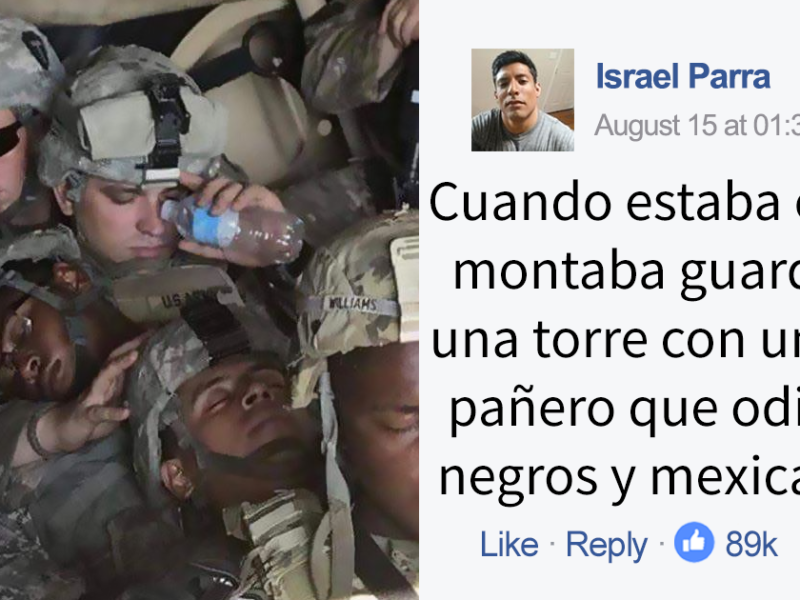
Task: Open the soldiers photo on the left
Action: click(209, 300)
